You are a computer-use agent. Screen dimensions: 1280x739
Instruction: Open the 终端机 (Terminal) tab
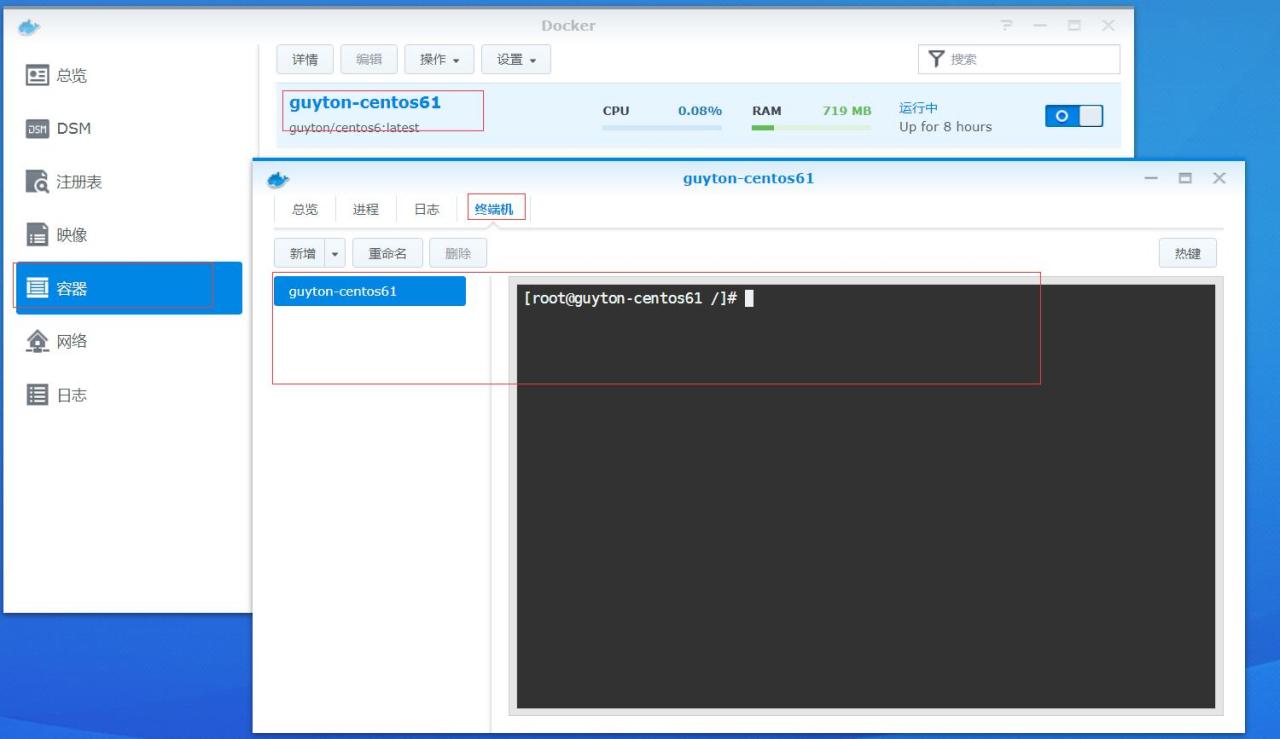pyautogui.click(x=496, y=209)
